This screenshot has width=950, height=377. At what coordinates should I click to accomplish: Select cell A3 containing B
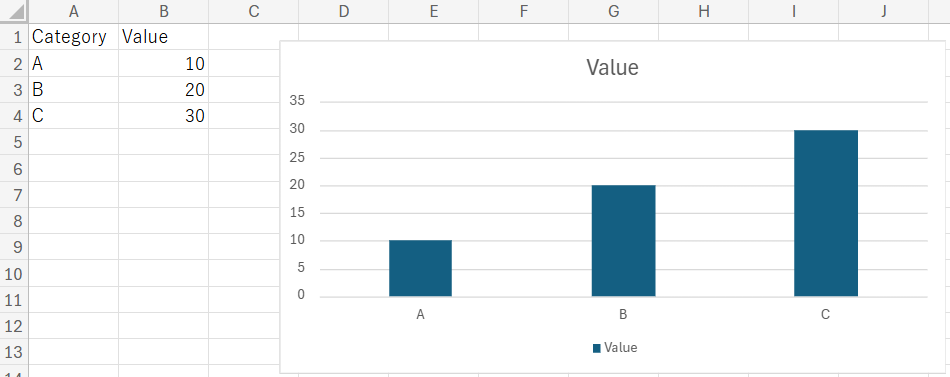click(73, 90)
